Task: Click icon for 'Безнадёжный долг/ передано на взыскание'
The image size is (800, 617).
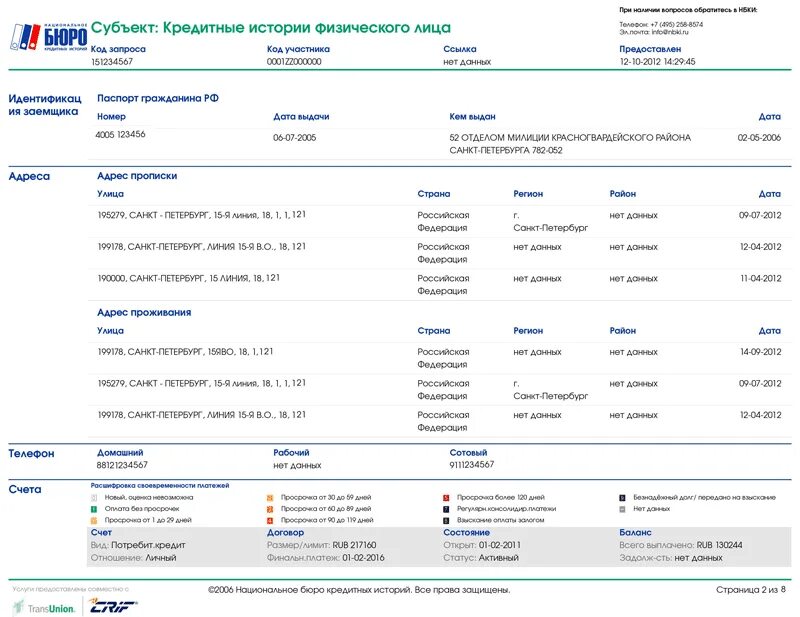Action: (x=622, y=498)
